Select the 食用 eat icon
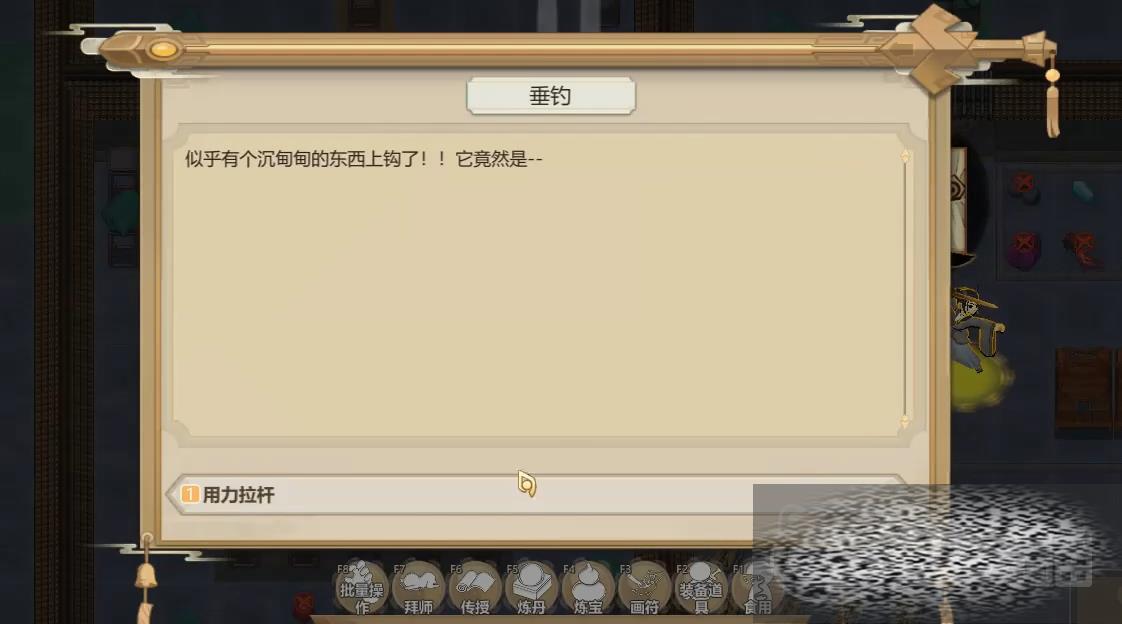 pyautogui.click(x=757, y=588)
